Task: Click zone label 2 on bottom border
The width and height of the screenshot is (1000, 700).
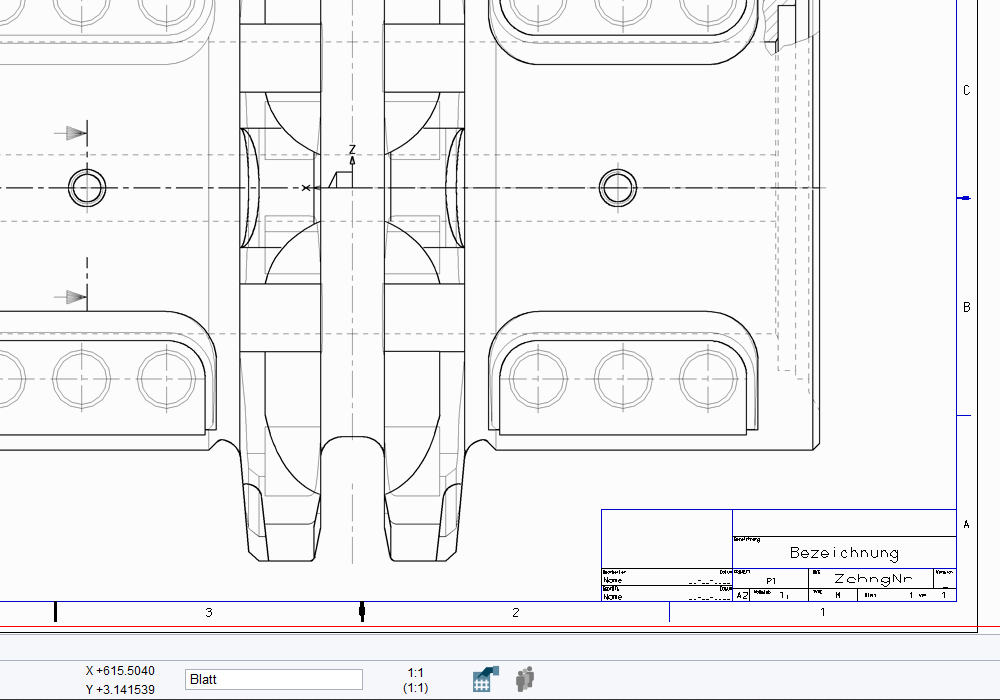Action: [x=515, y=613]
